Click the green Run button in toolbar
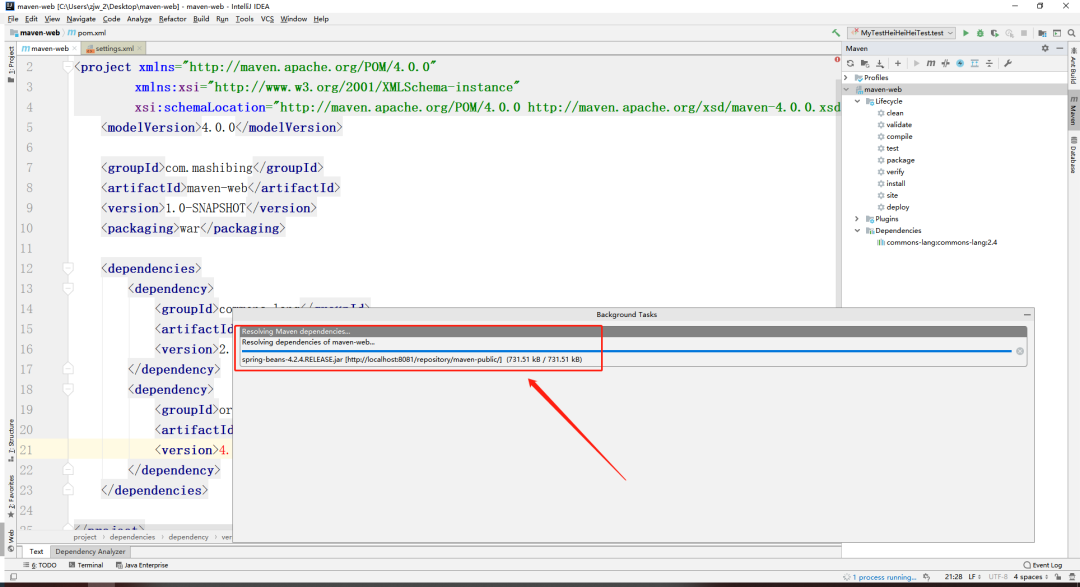Screen dimensions: 1080x587 (966, 33)
